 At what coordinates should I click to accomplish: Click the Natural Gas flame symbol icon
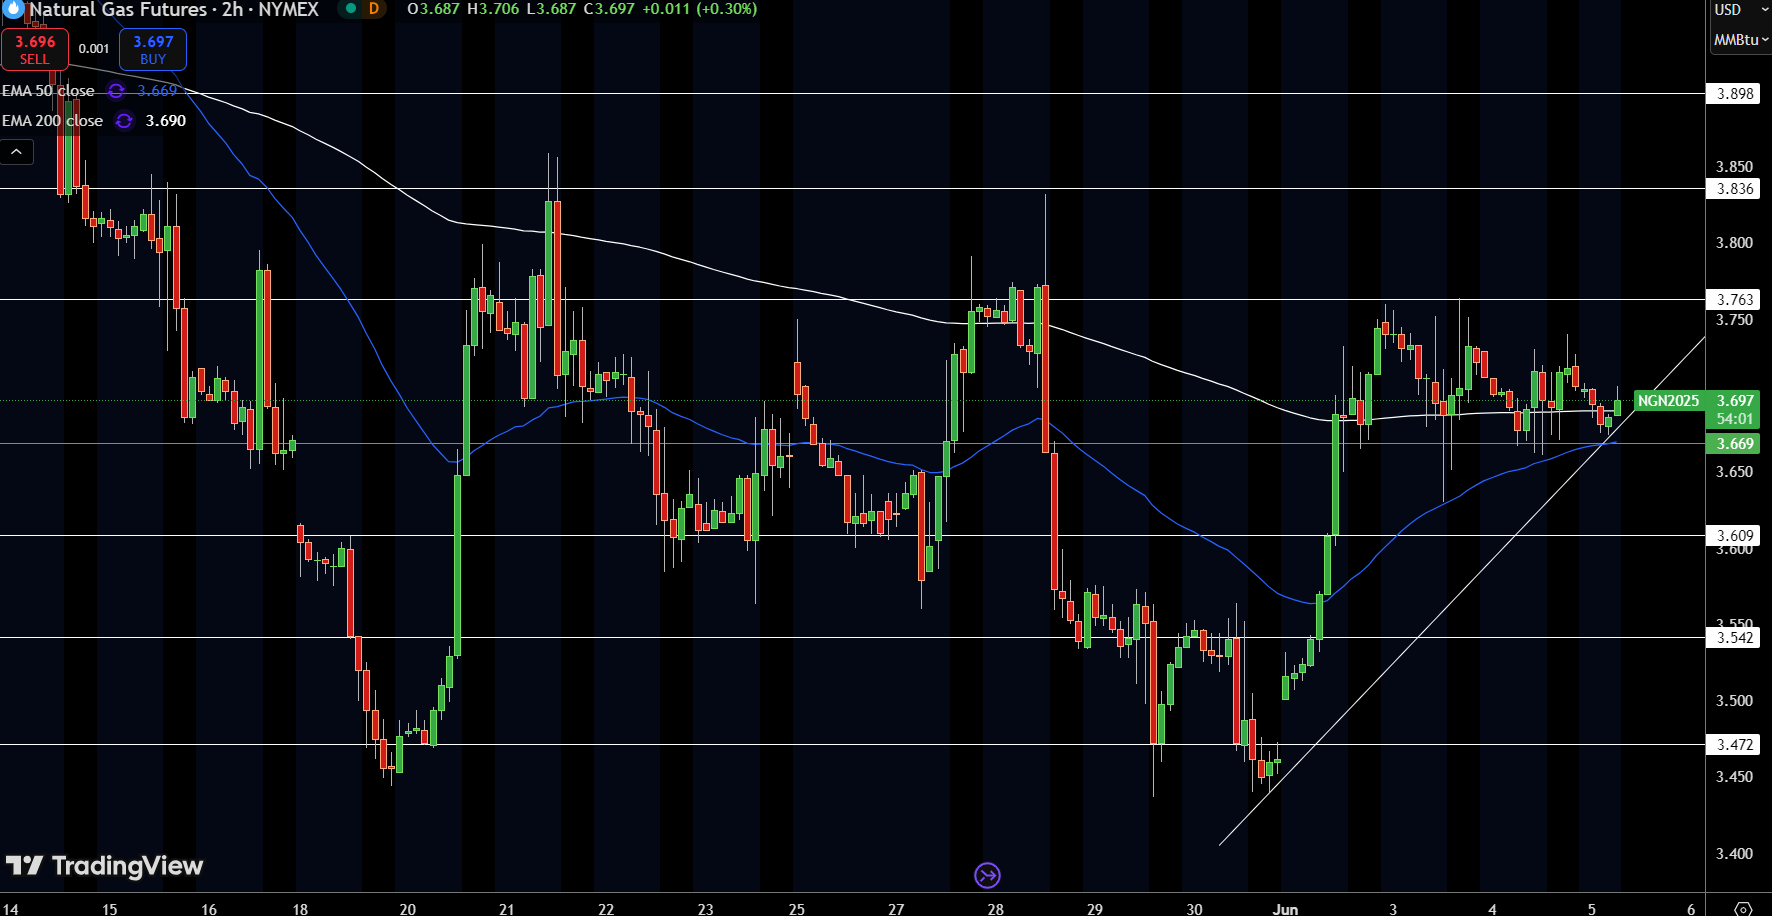click(x=12, y=9)
